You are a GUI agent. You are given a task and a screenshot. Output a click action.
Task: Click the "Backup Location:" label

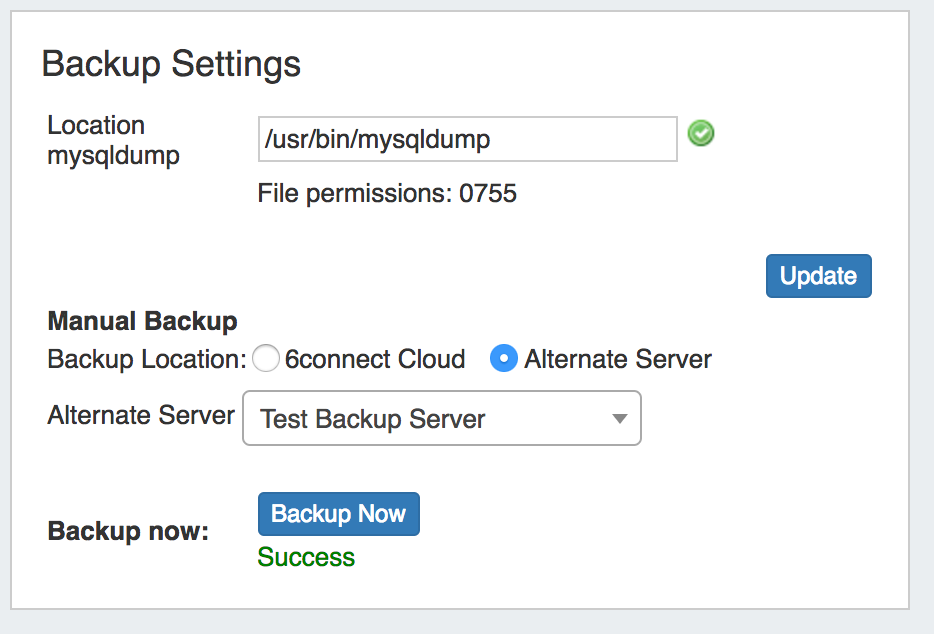click(x=146, y=359)
